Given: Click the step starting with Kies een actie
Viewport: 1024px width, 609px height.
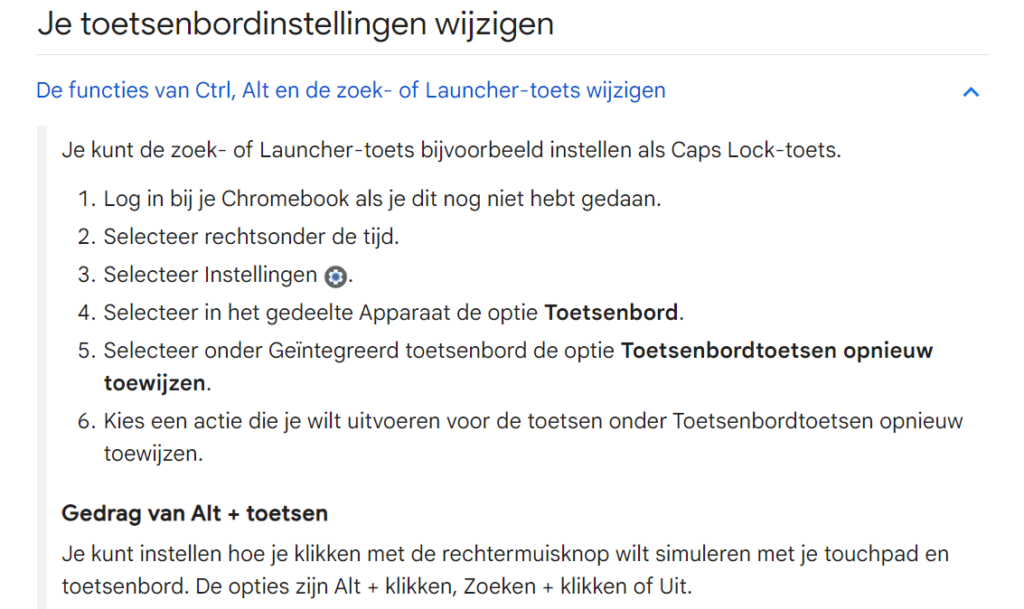Looking at the screenshot, I should click(533, 421).
